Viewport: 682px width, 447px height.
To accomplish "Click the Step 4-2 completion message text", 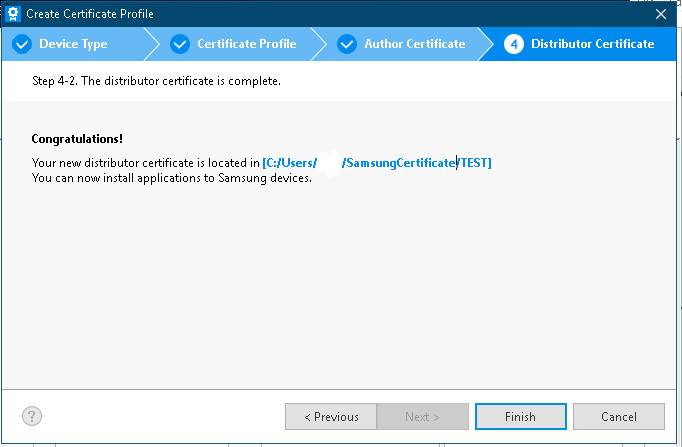I will pyautogui.click(x=156, y=81).
